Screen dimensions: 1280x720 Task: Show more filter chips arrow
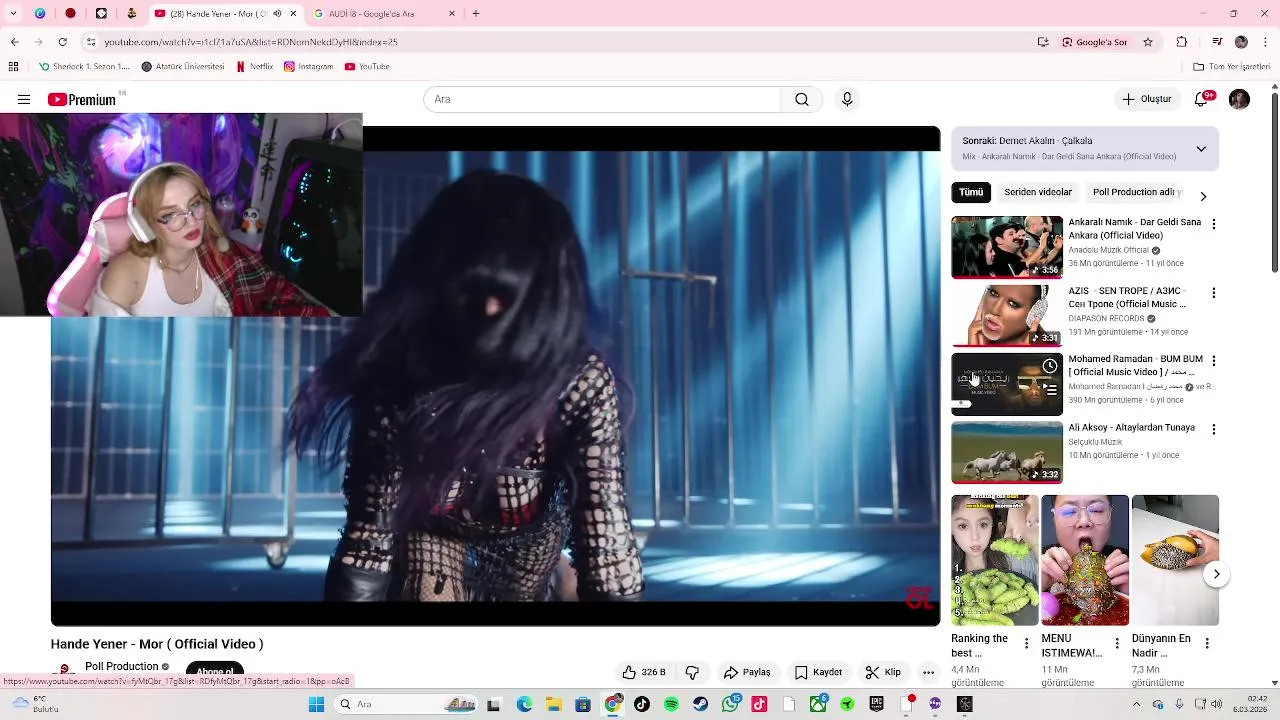tap(1203, 196)
